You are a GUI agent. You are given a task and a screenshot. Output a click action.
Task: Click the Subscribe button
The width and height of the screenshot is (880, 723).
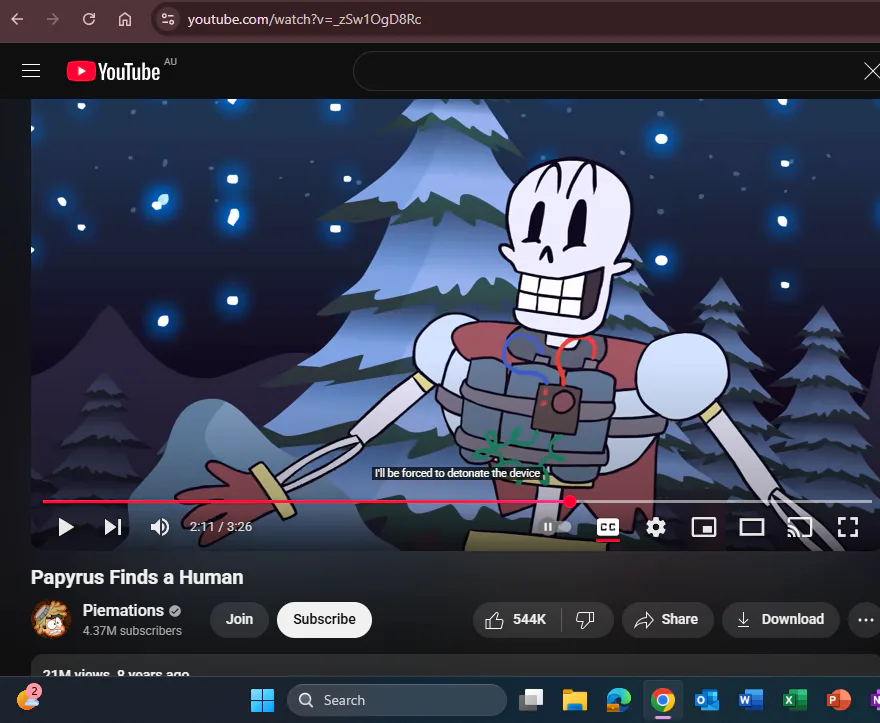[324, 619]
